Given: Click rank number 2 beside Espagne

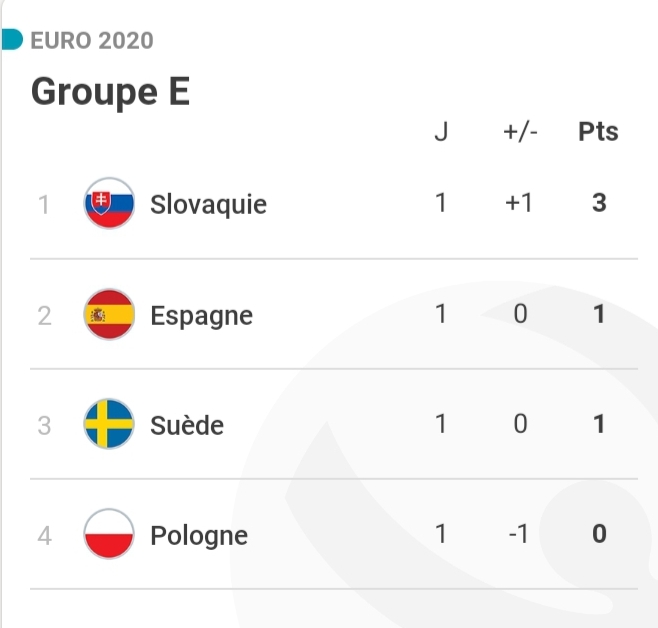Looking at the screenshot, I should pos(44,316).
